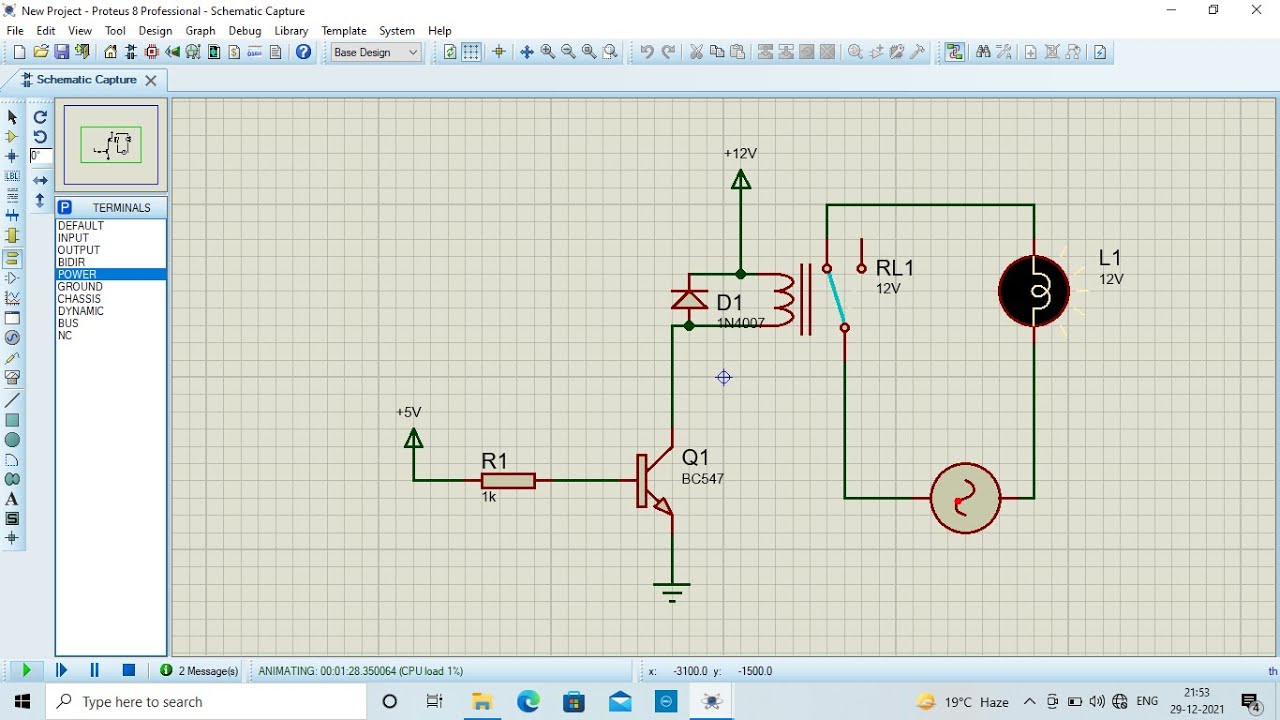Select the Graph mode tool
This screenshot has height=720, width=1280.
pos(12,298)
